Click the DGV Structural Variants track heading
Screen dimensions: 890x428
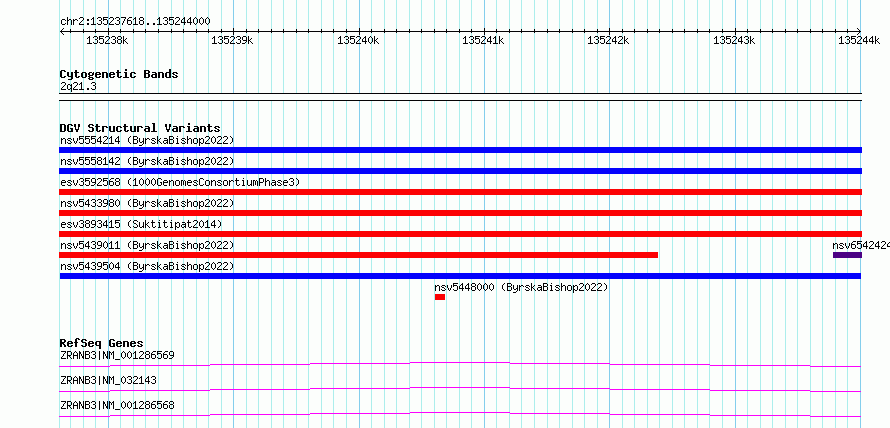coord(140,128)
